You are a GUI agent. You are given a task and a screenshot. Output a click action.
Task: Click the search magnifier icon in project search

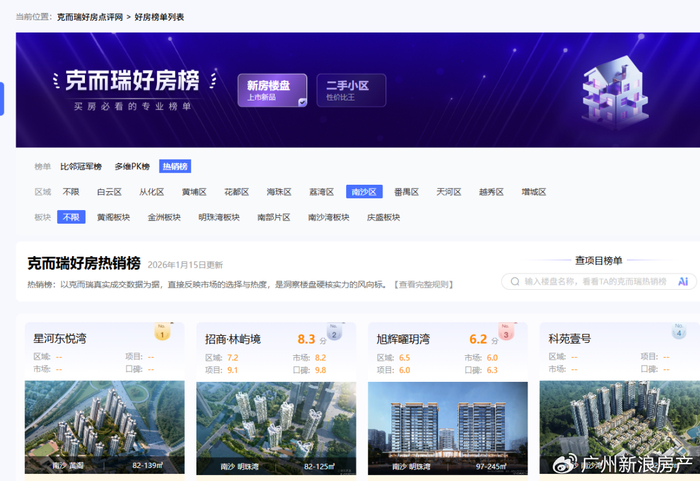click(515, 281)
